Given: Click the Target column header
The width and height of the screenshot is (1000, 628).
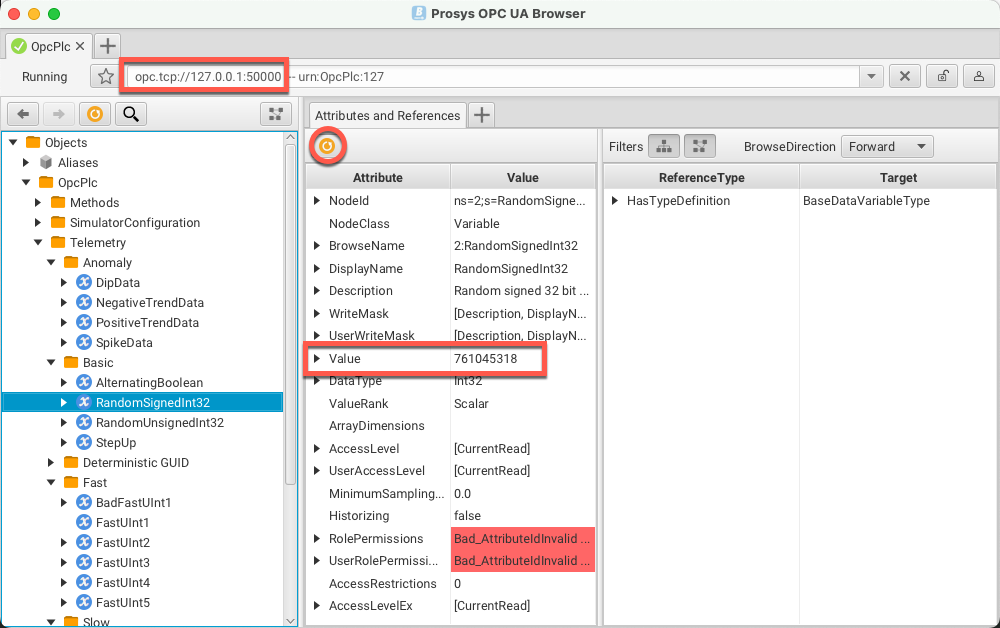Looking at the screenshot, I should click(x=898, y=178).
